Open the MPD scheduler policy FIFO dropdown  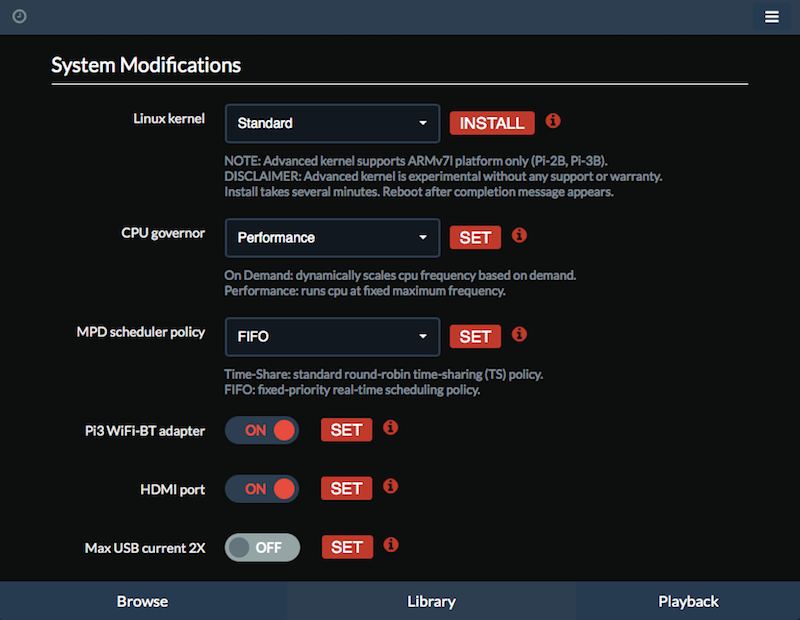tap(332, 337)
